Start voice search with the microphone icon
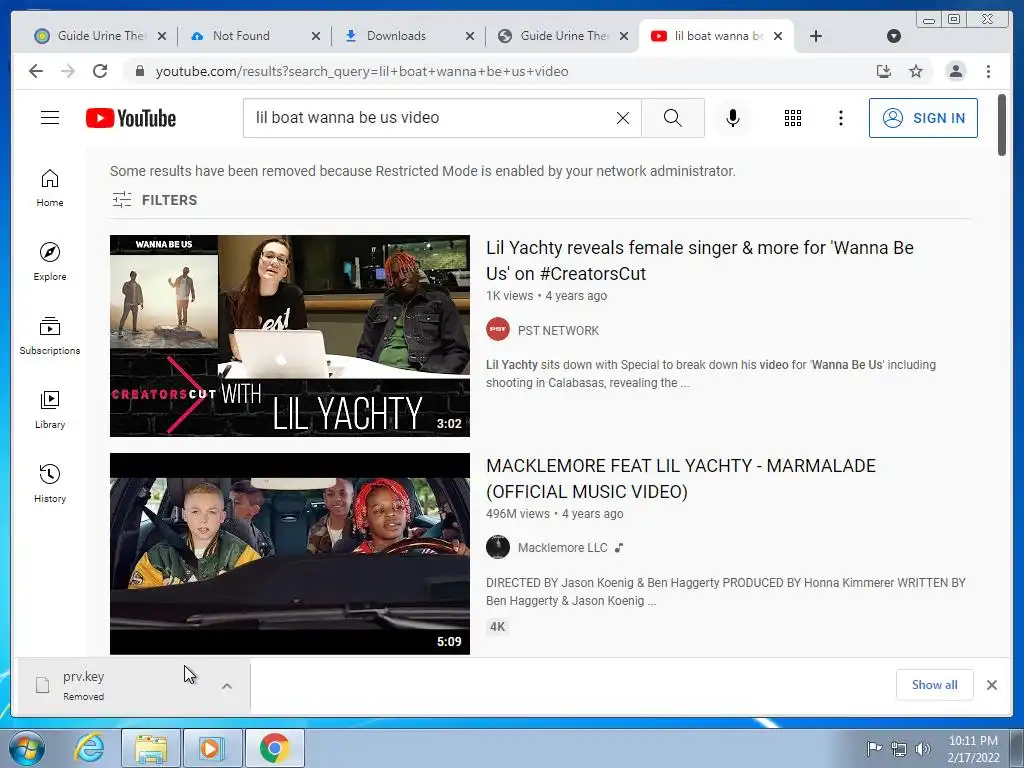 pos(733,118)
